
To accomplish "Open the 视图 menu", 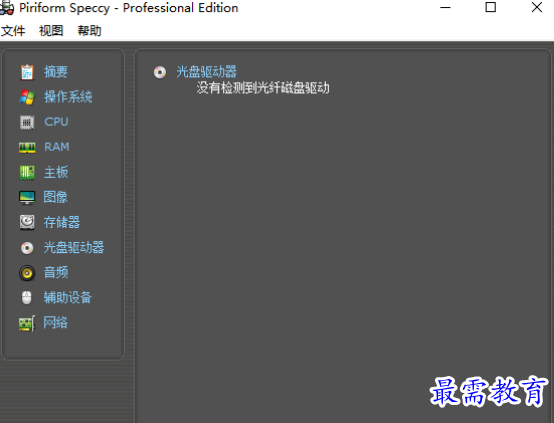I will click(51, 31).
